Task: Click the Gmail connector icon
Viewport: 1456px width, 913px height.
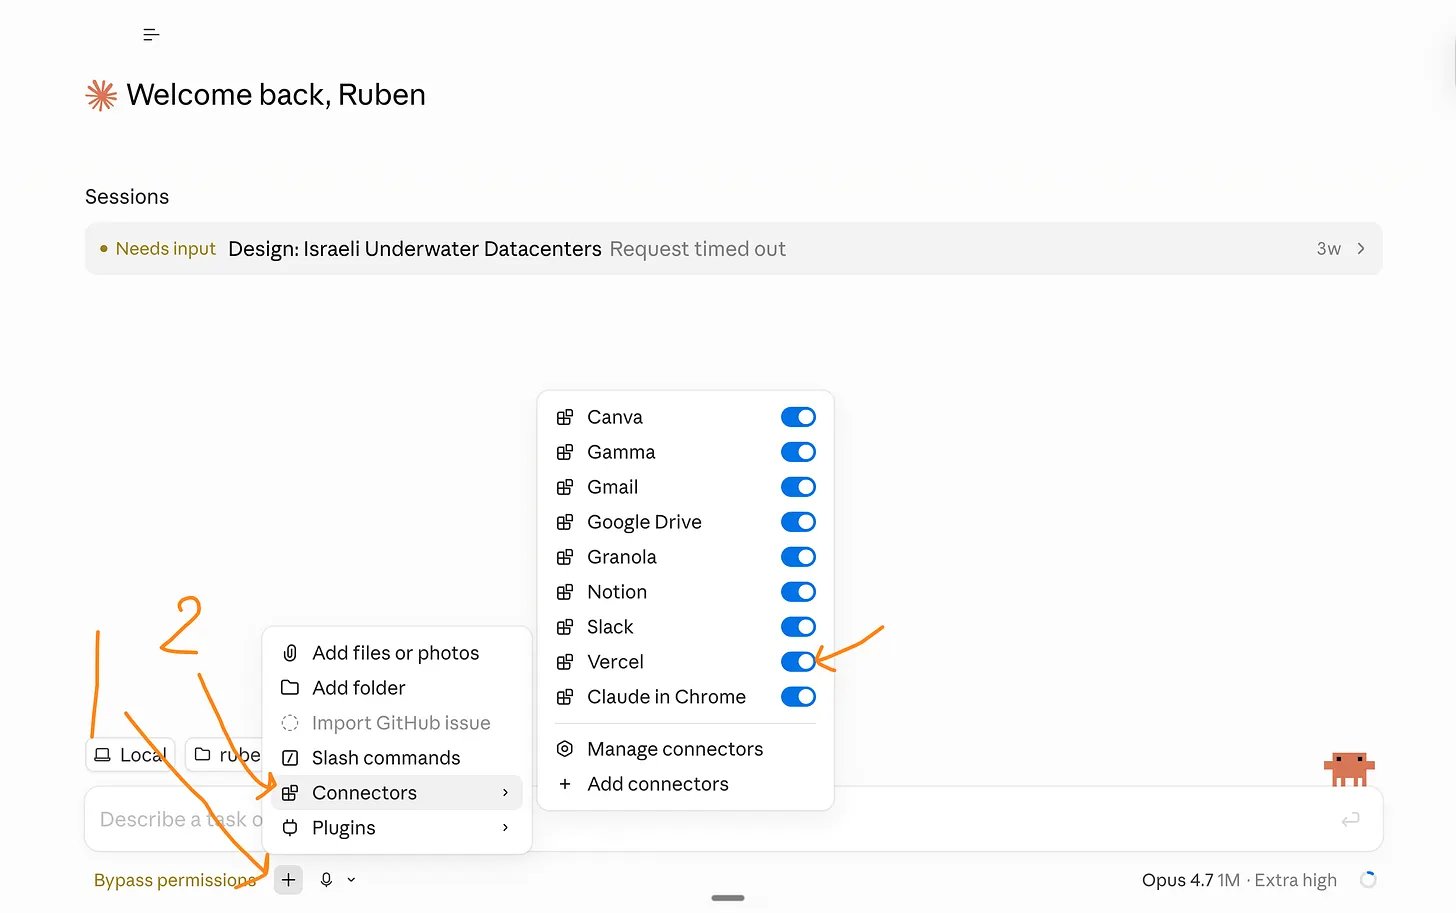Action: [565, 487]
